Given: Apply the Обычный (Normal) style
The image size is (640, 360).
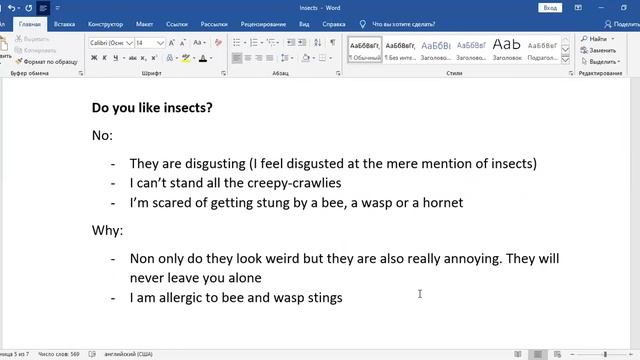Looking at the screenshot, I should pos(365,50).
